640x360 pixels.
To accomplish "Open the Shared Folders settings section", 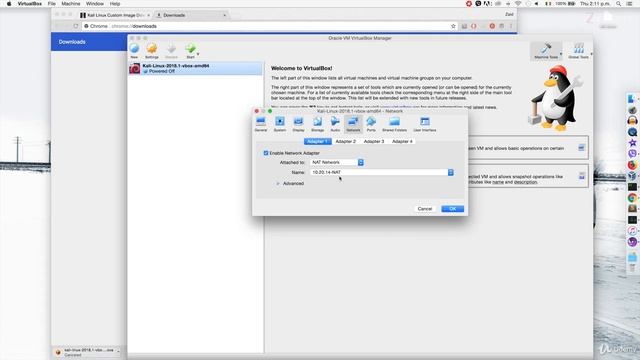I will point(394,124).
